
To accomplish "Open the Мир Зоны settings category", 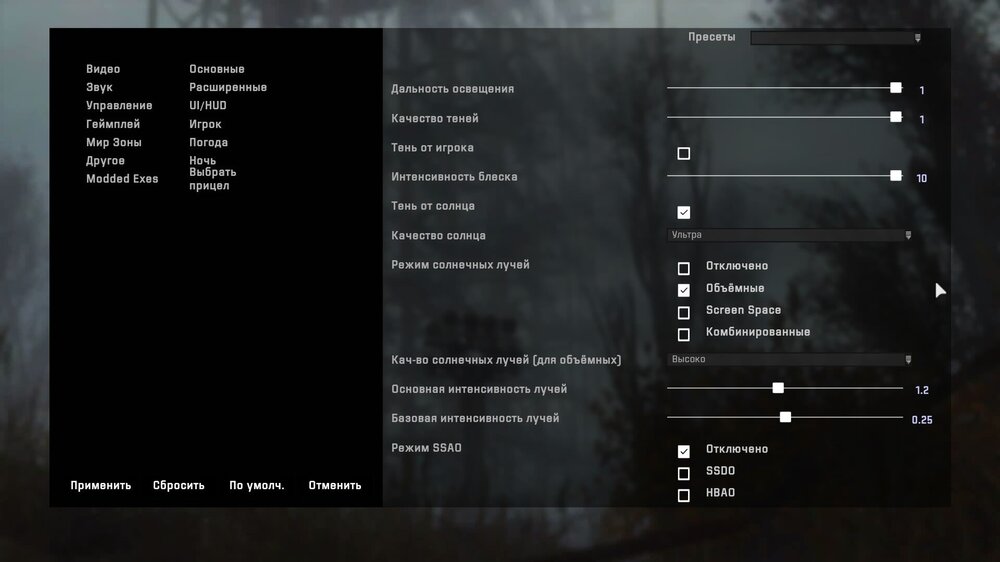I will point(114,142).
